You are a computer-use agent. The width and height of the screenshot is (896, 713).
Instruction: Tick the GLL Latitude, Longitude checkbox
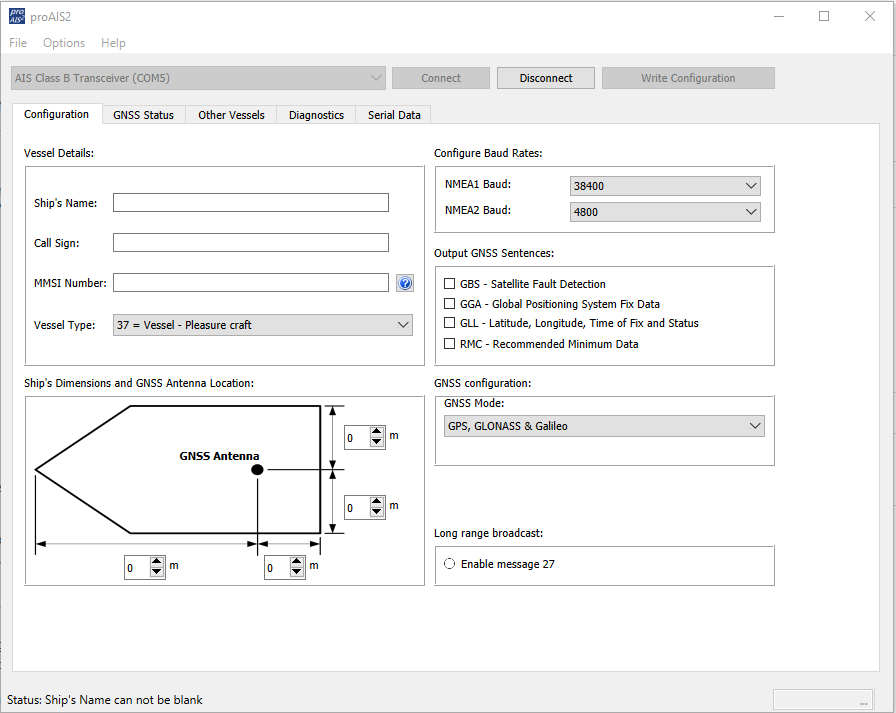tap(450, 323)
